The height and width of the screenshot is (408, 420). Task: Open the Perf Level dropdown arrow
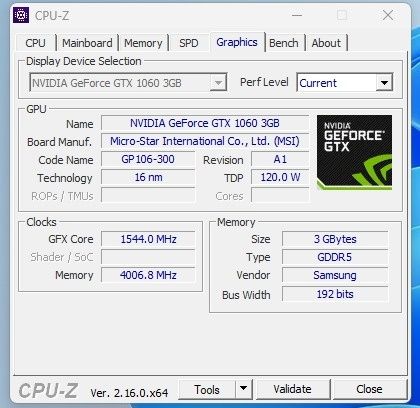pyautogui.click(x=384, y=83)
